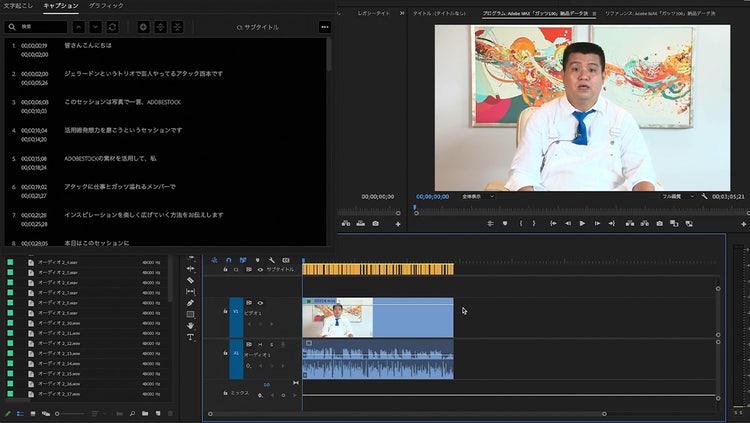Screen dimensions: 750x423
Task: Open the zoom level dropdown in program monitor
Action: [x=478, y=196]
